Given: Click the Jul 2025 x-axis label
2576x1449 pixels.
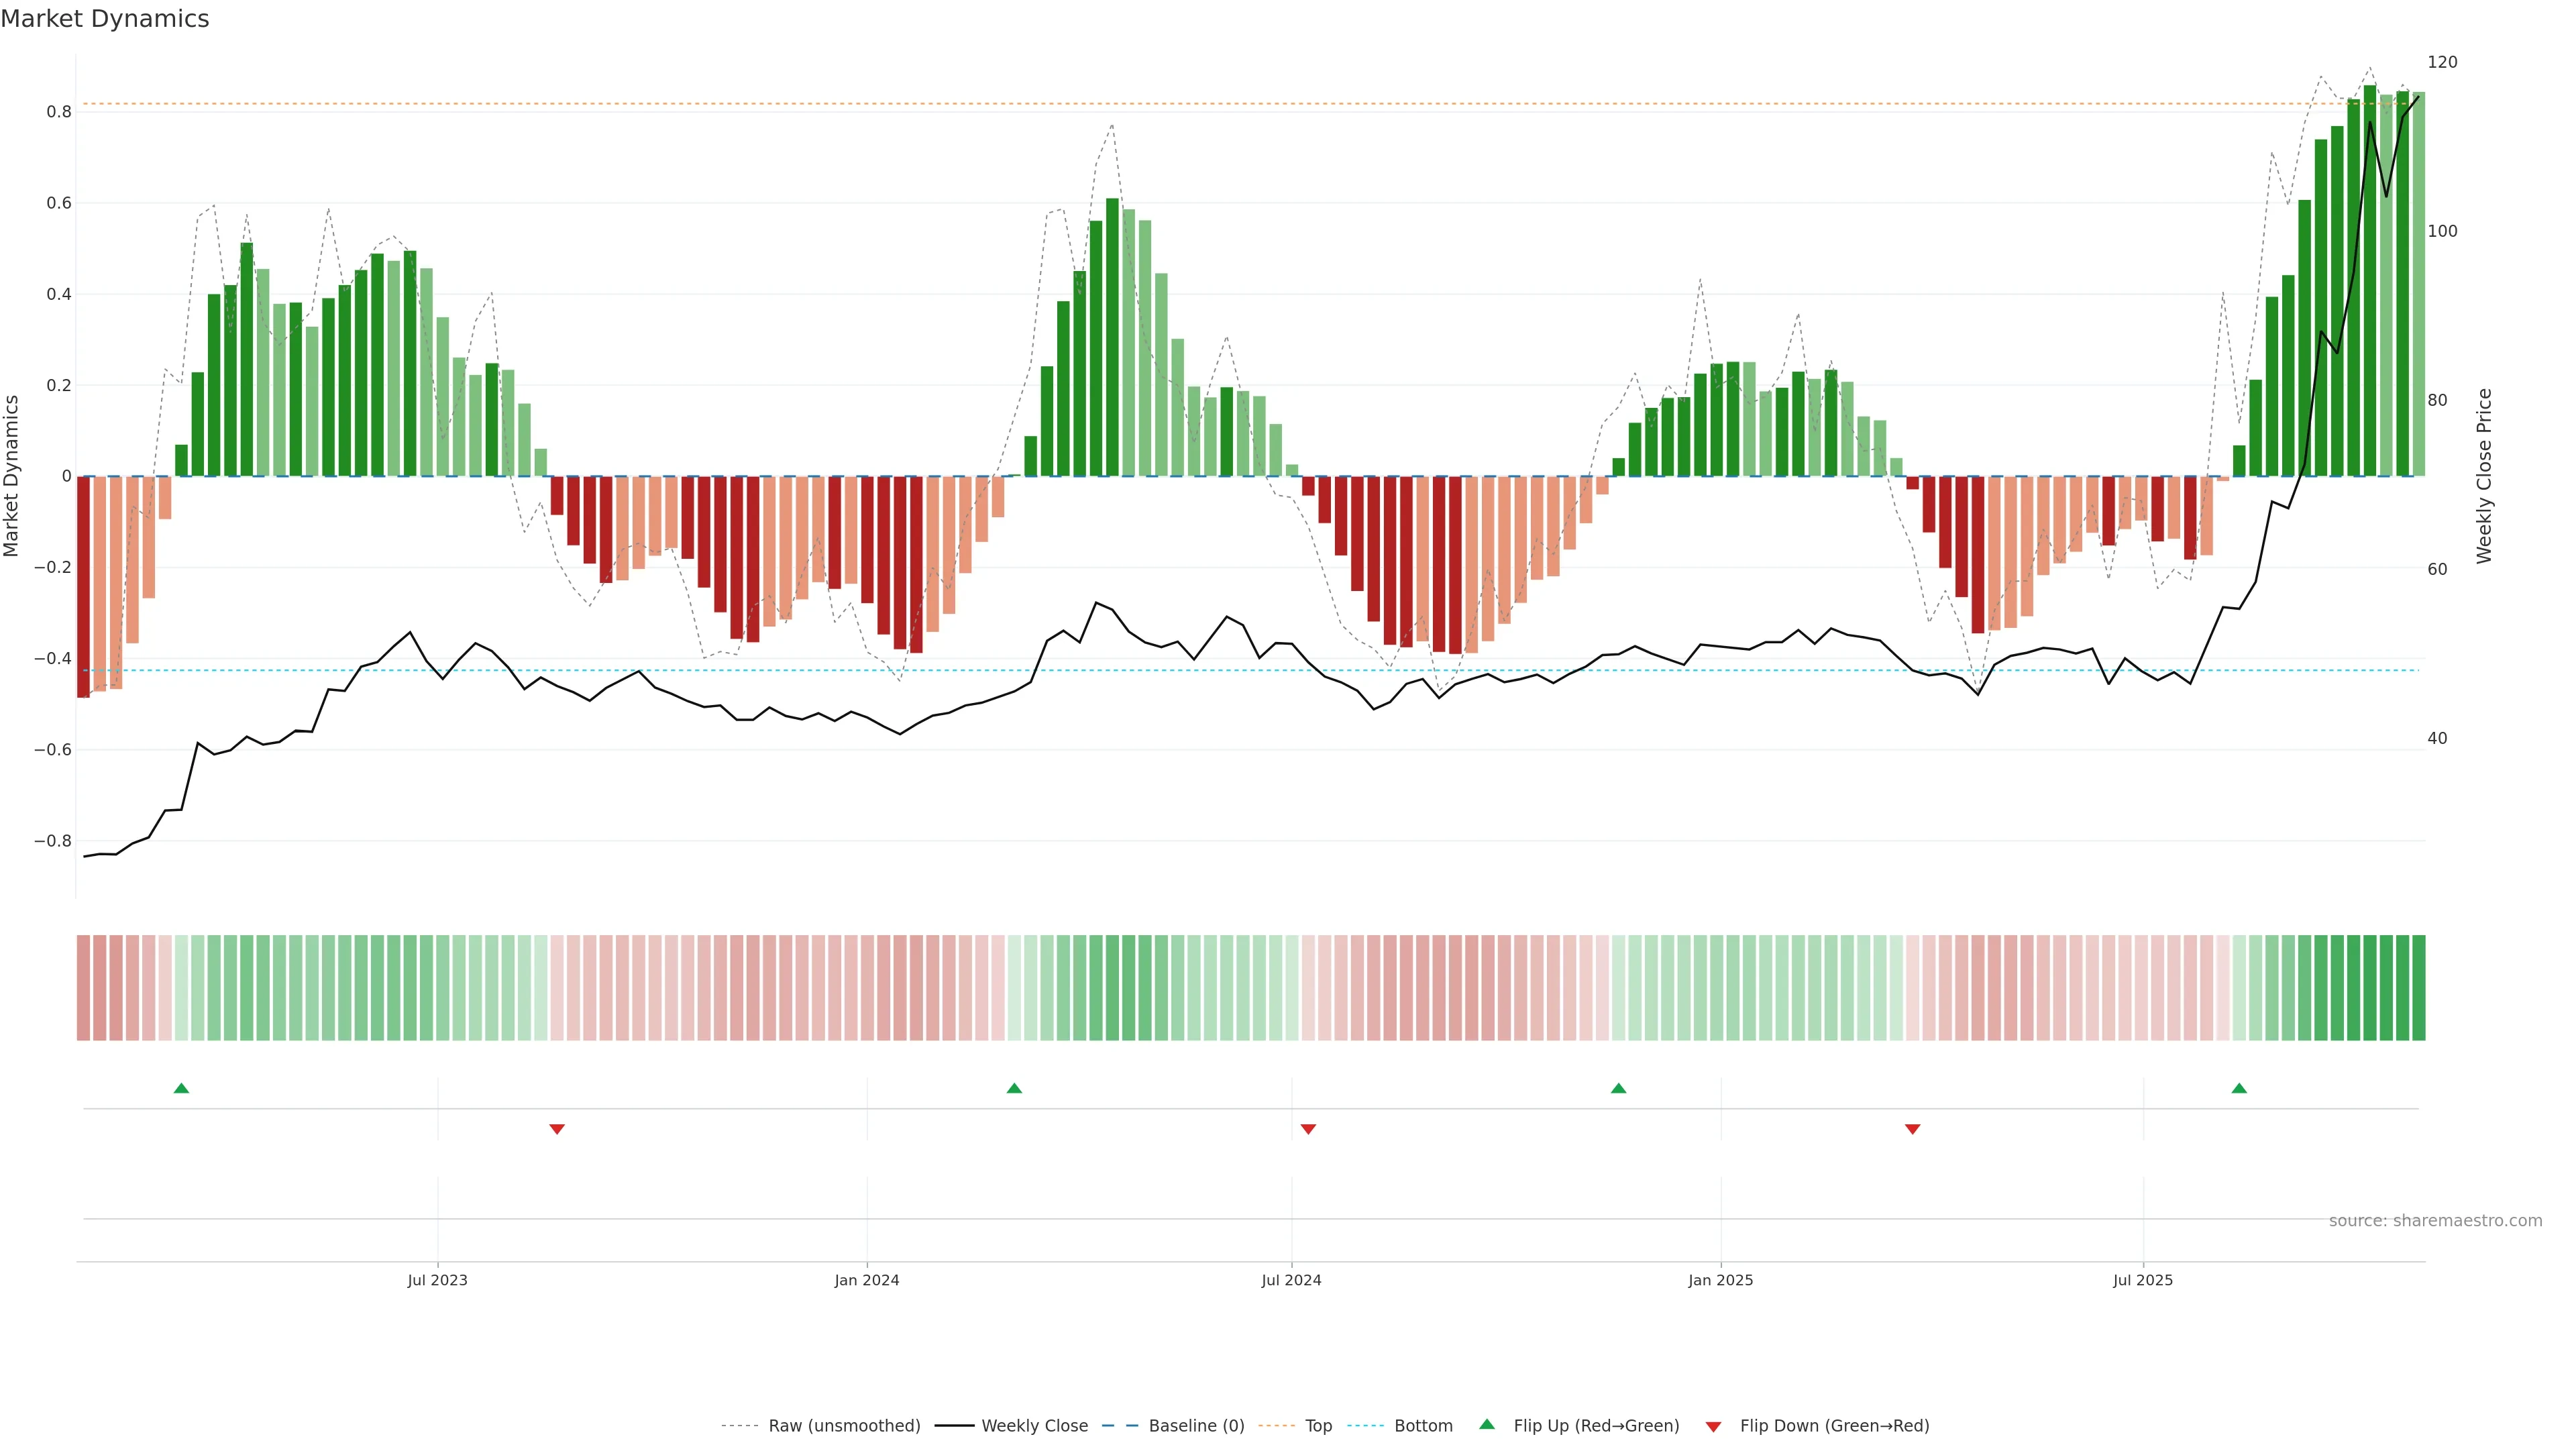Looking at the screenshot, I should (x=2143, y=1280).
